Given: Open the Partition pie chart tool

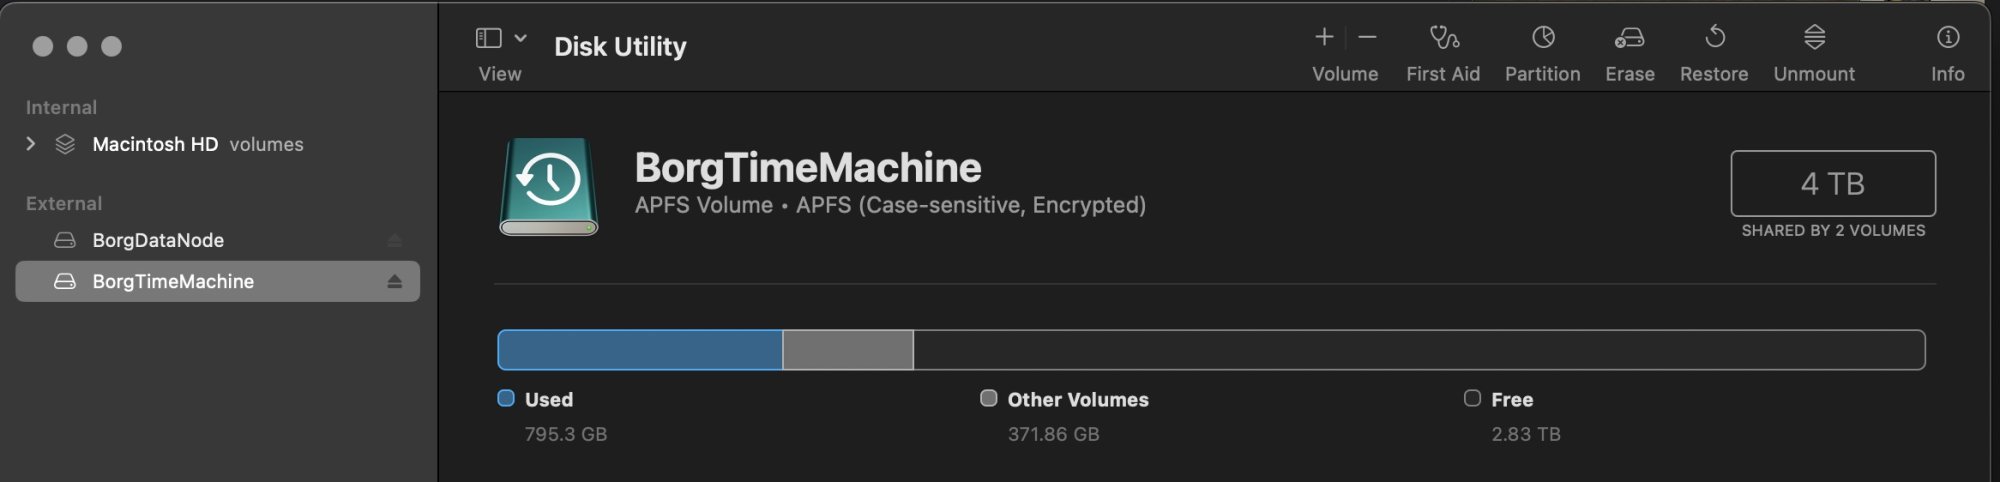Looking at the screenshot, I should click(1543, 38).
